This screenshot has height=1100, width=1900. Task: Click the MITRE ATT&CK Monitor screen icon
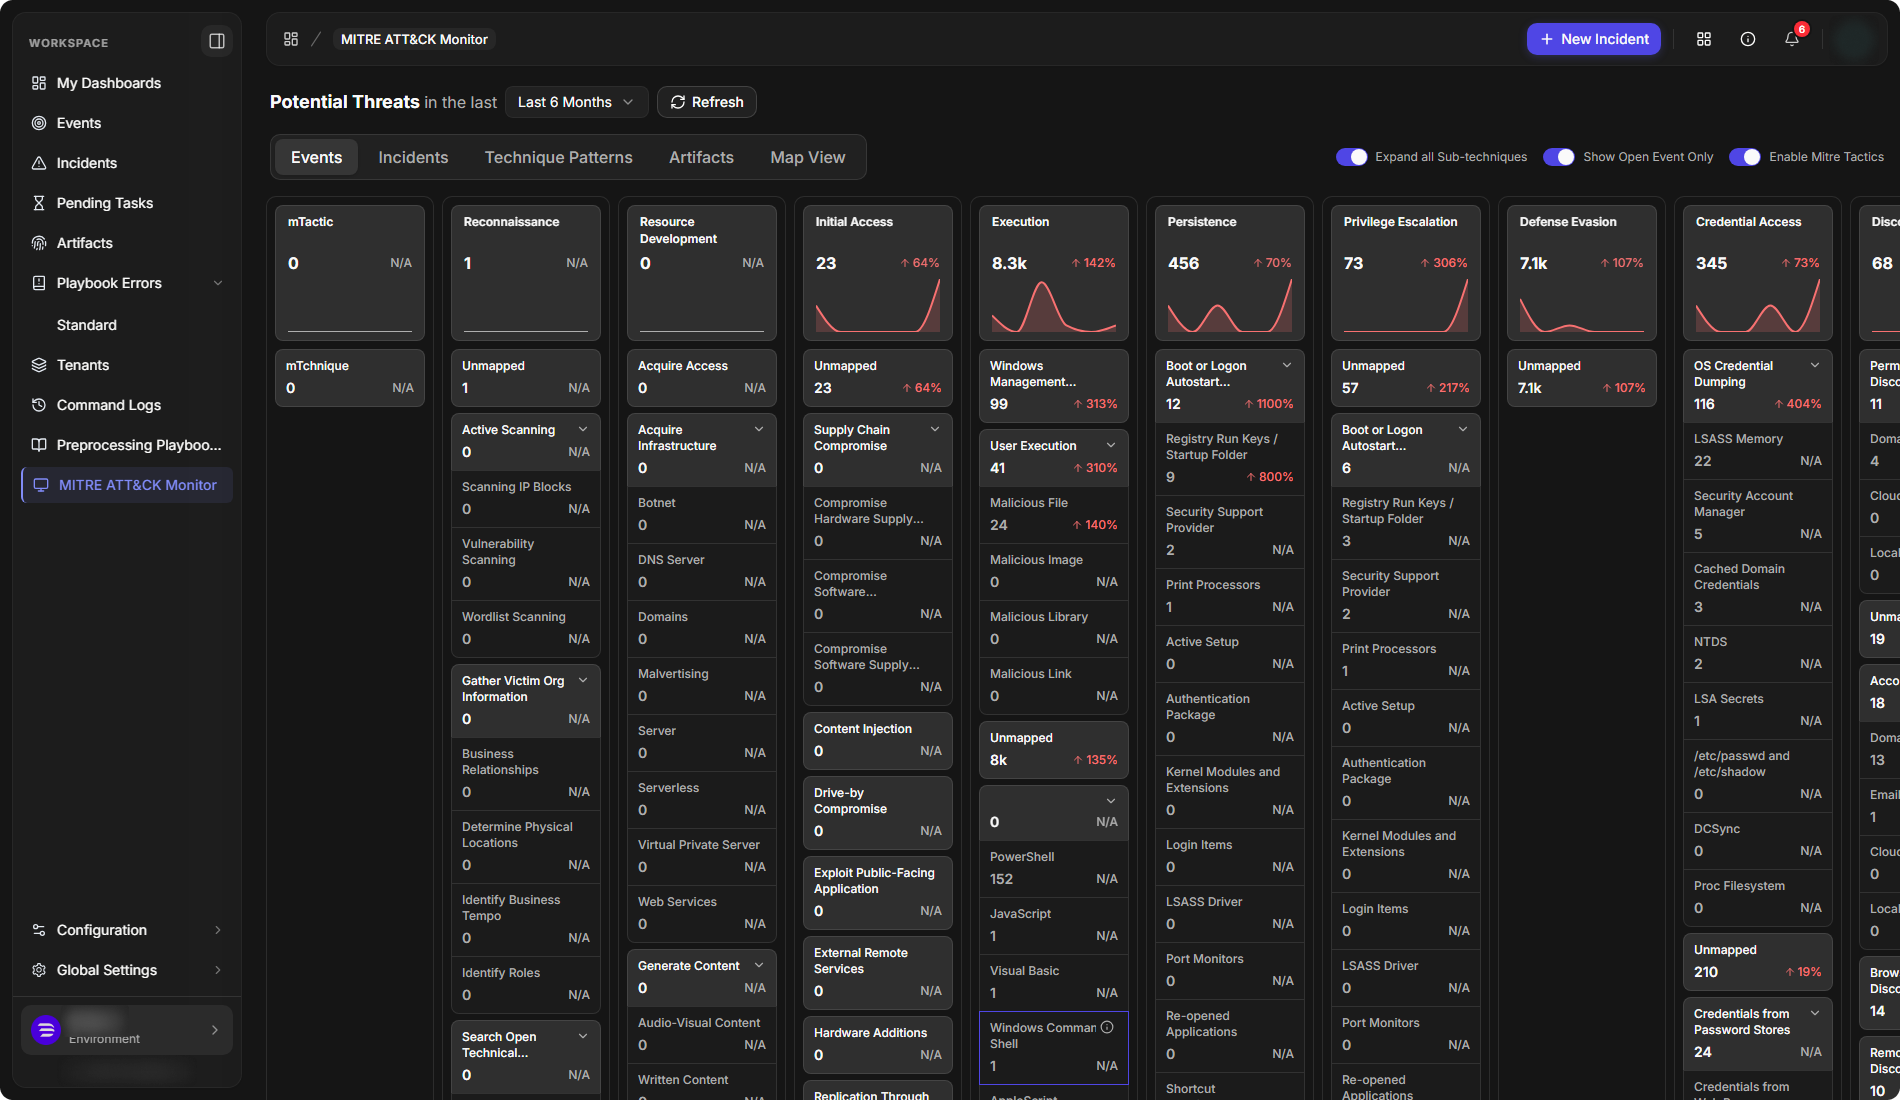point(41,485)
